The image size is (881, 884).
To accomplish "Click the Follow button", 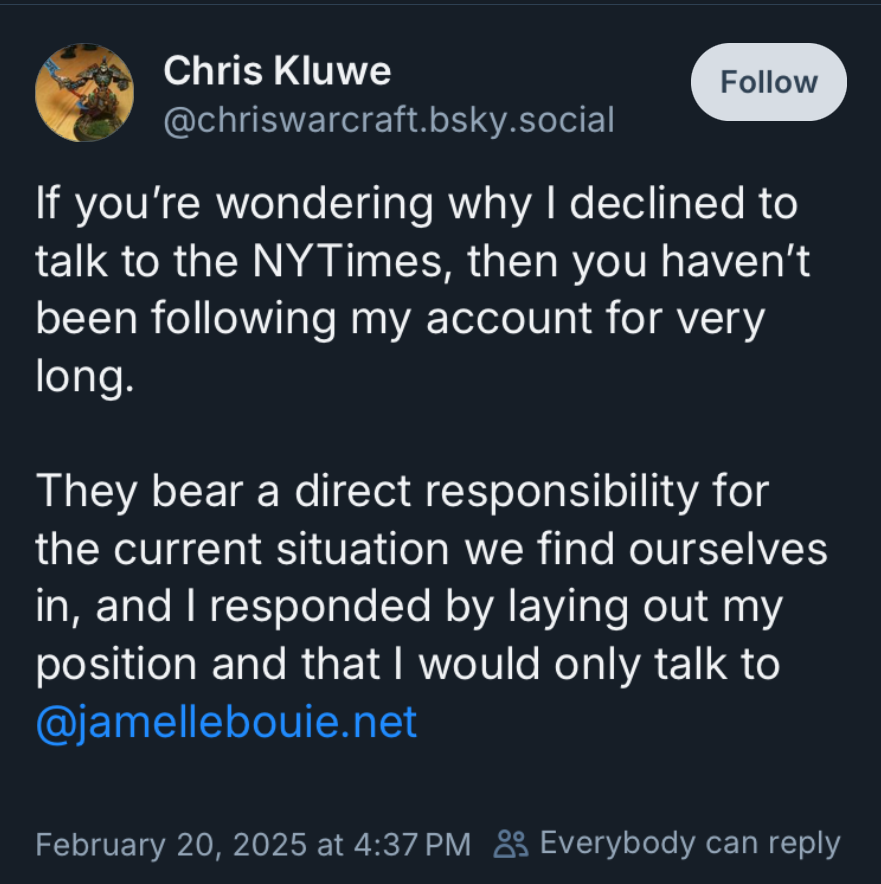I will (768, 82).
